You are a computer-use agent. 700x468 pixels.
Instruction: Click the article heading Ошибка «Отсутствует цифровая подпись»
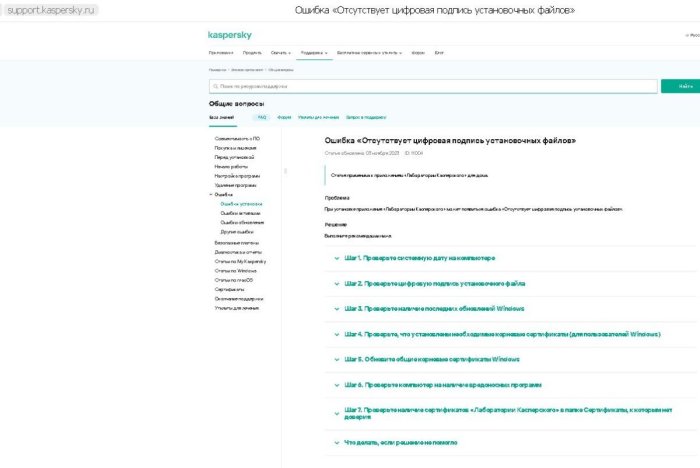coord(450,141)
